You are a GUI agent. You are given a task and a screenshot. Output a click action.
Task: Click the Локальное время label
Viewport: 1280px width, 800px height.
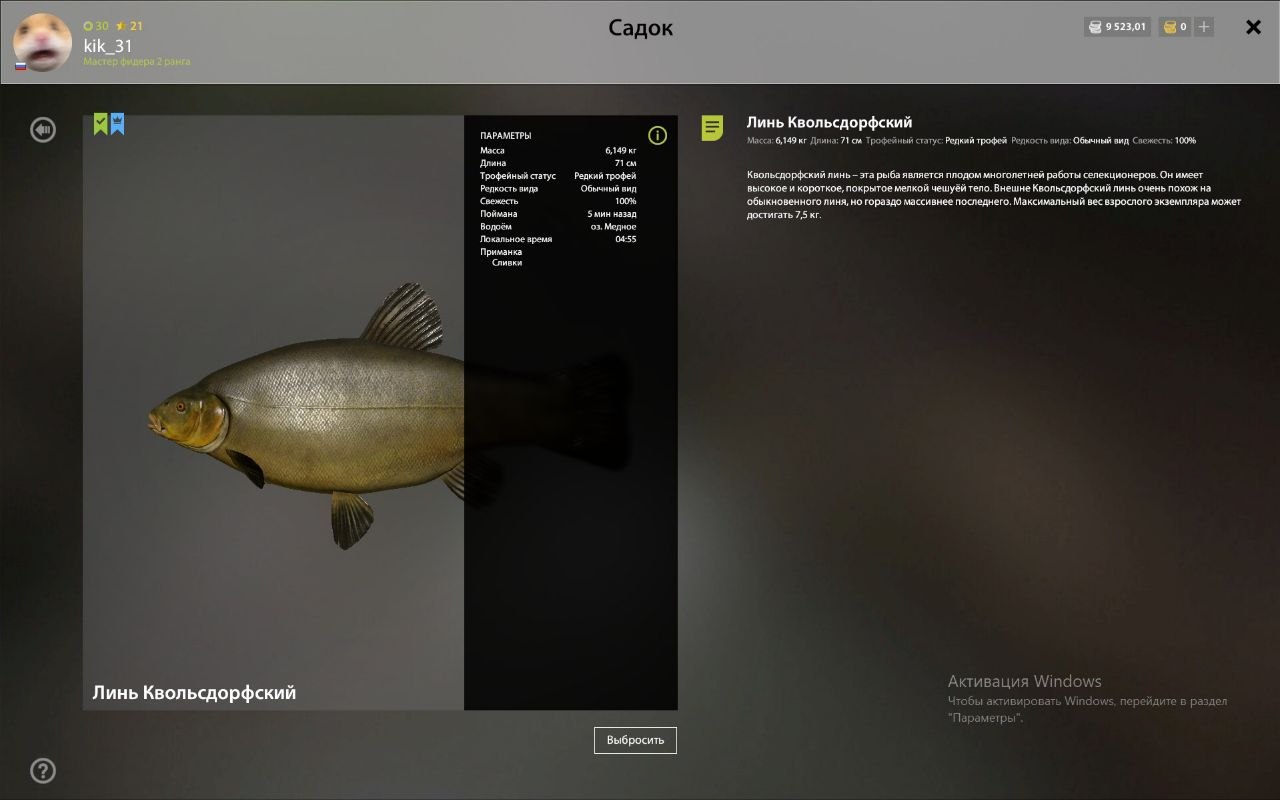[x=516, y=240]
